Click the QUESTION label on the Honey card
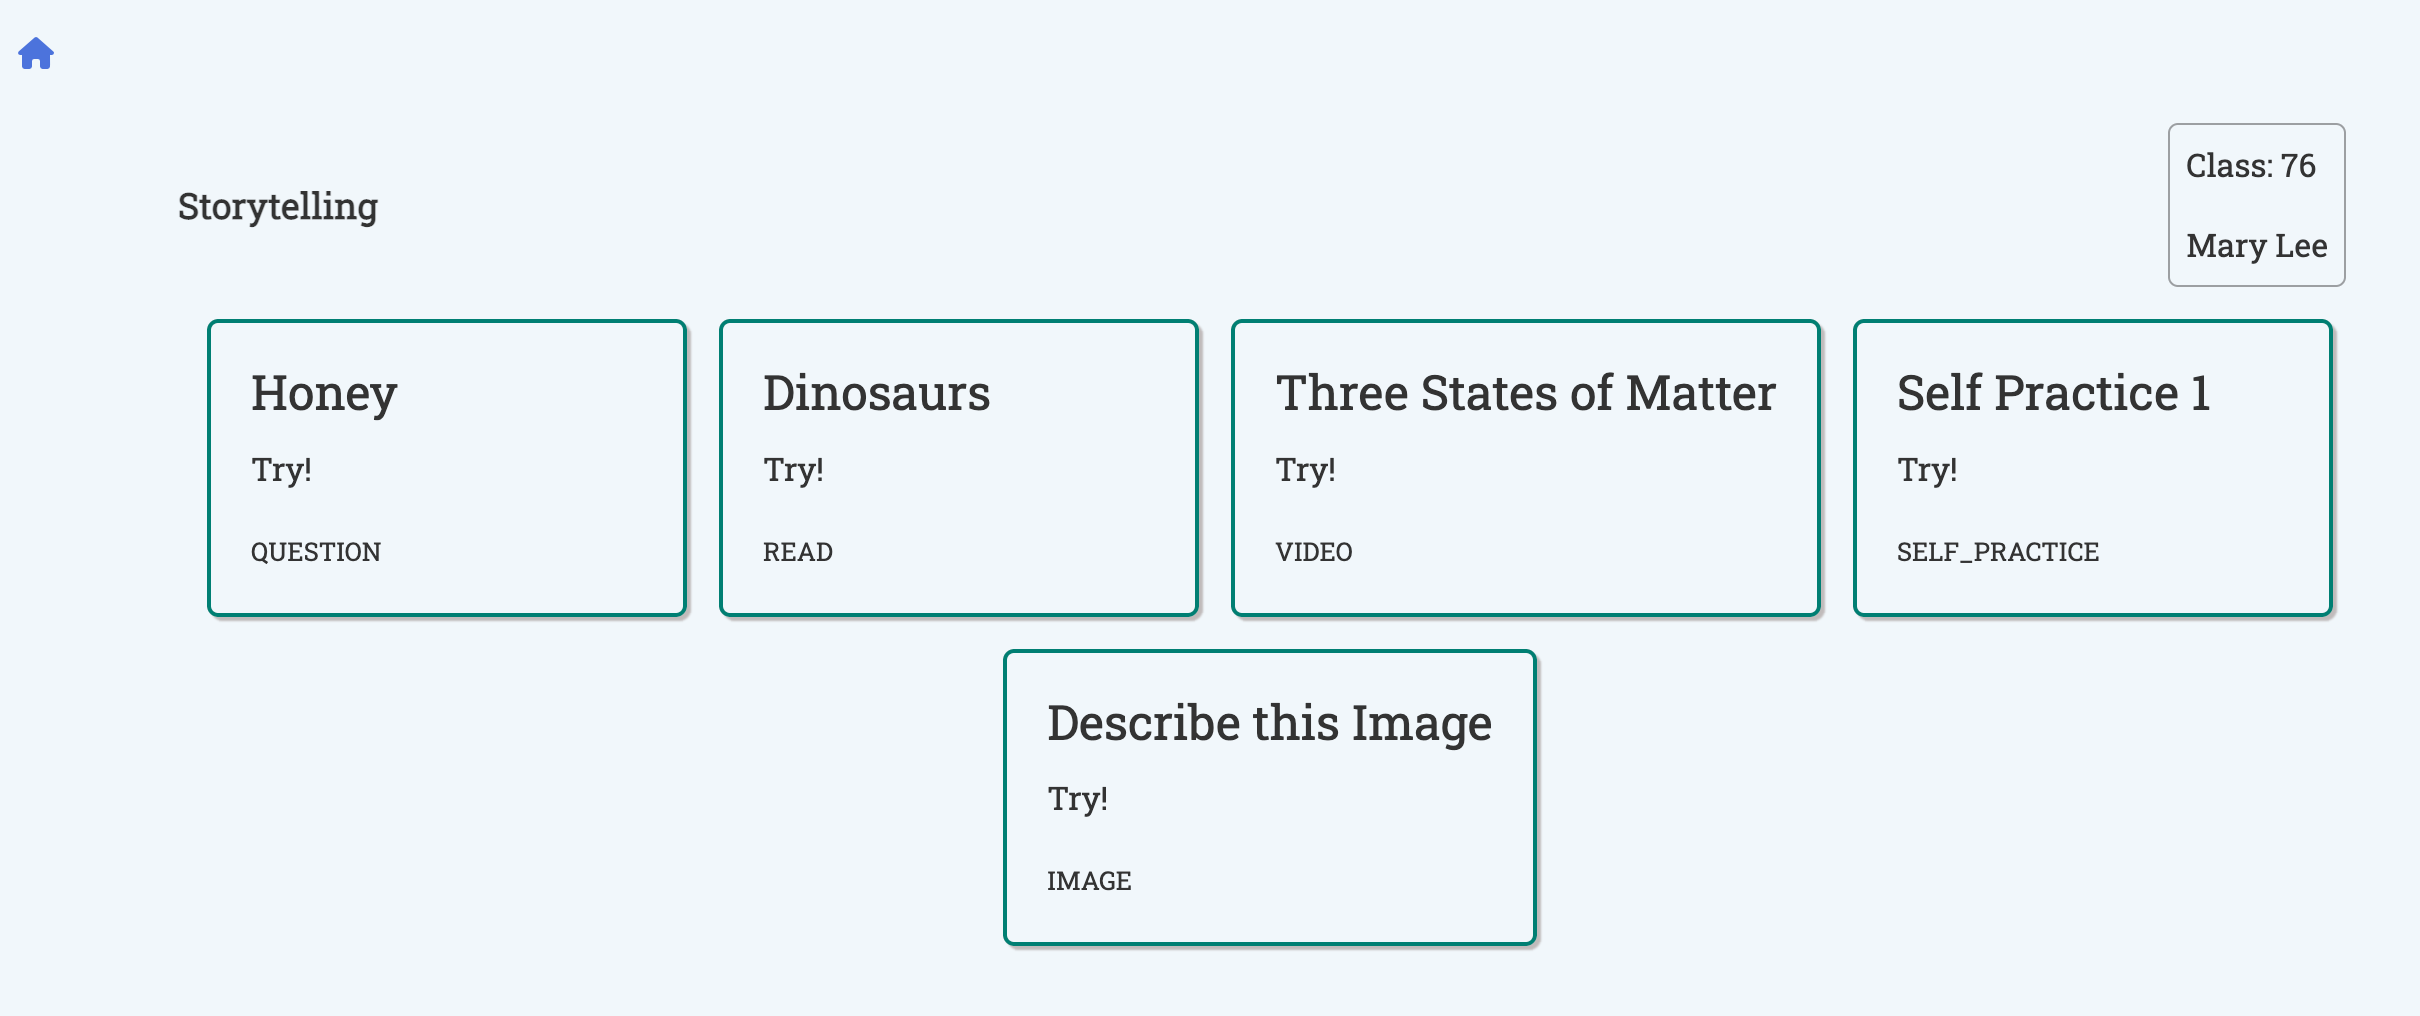This screenshot has width=2420, height=1016. coord(316,552)
